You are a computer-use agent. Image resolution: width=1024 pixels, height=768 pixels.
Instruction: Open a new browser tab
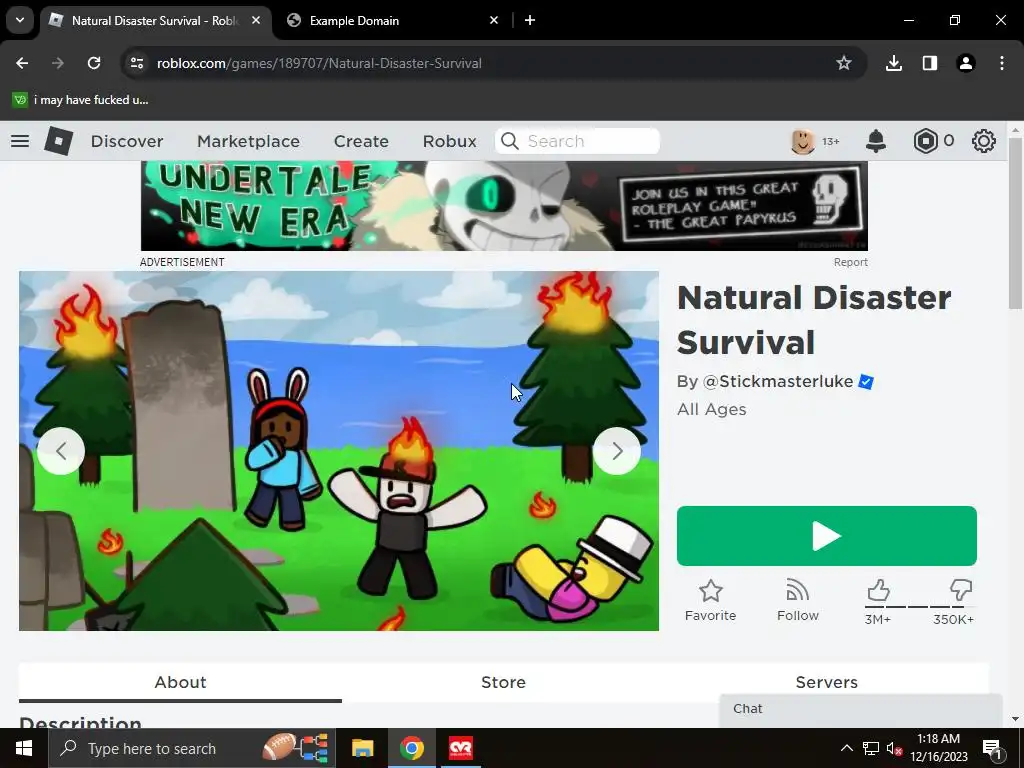point(530,20)
